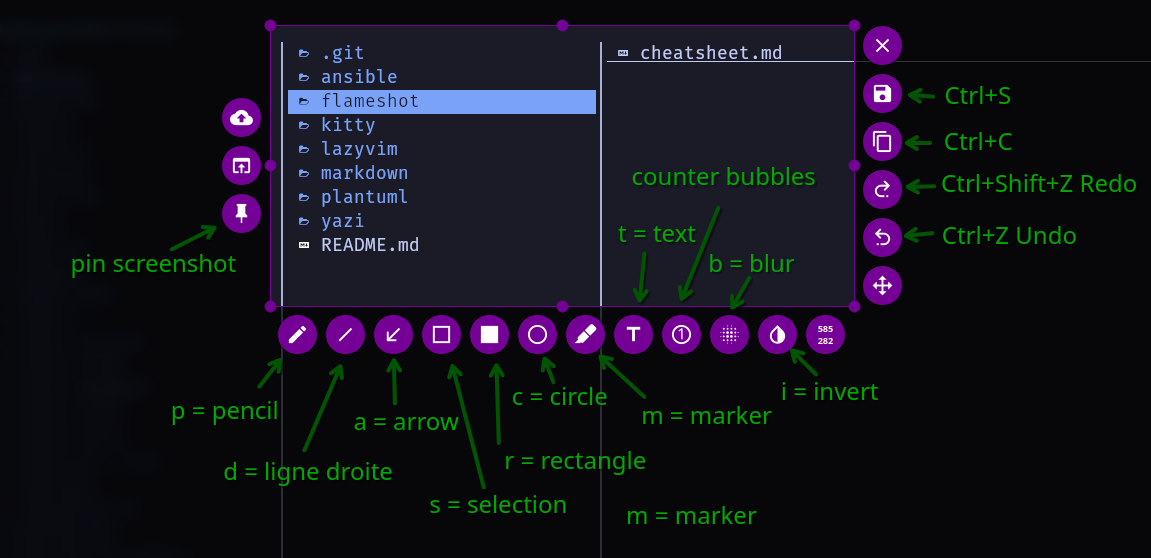Select the counter bubble tool
Viewport: 1151px width, 558px height.
coord(681,335)
